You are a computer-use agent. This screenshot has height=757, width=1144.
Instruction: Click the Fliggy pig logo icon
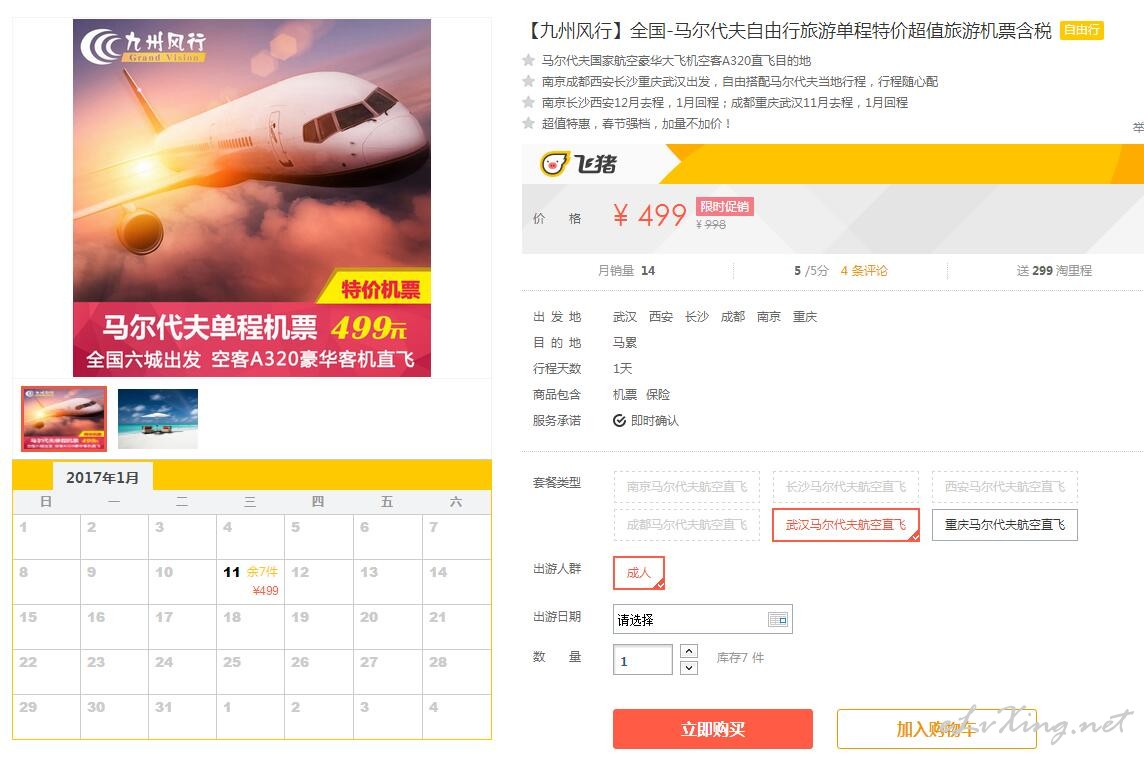tap(554, 164)
